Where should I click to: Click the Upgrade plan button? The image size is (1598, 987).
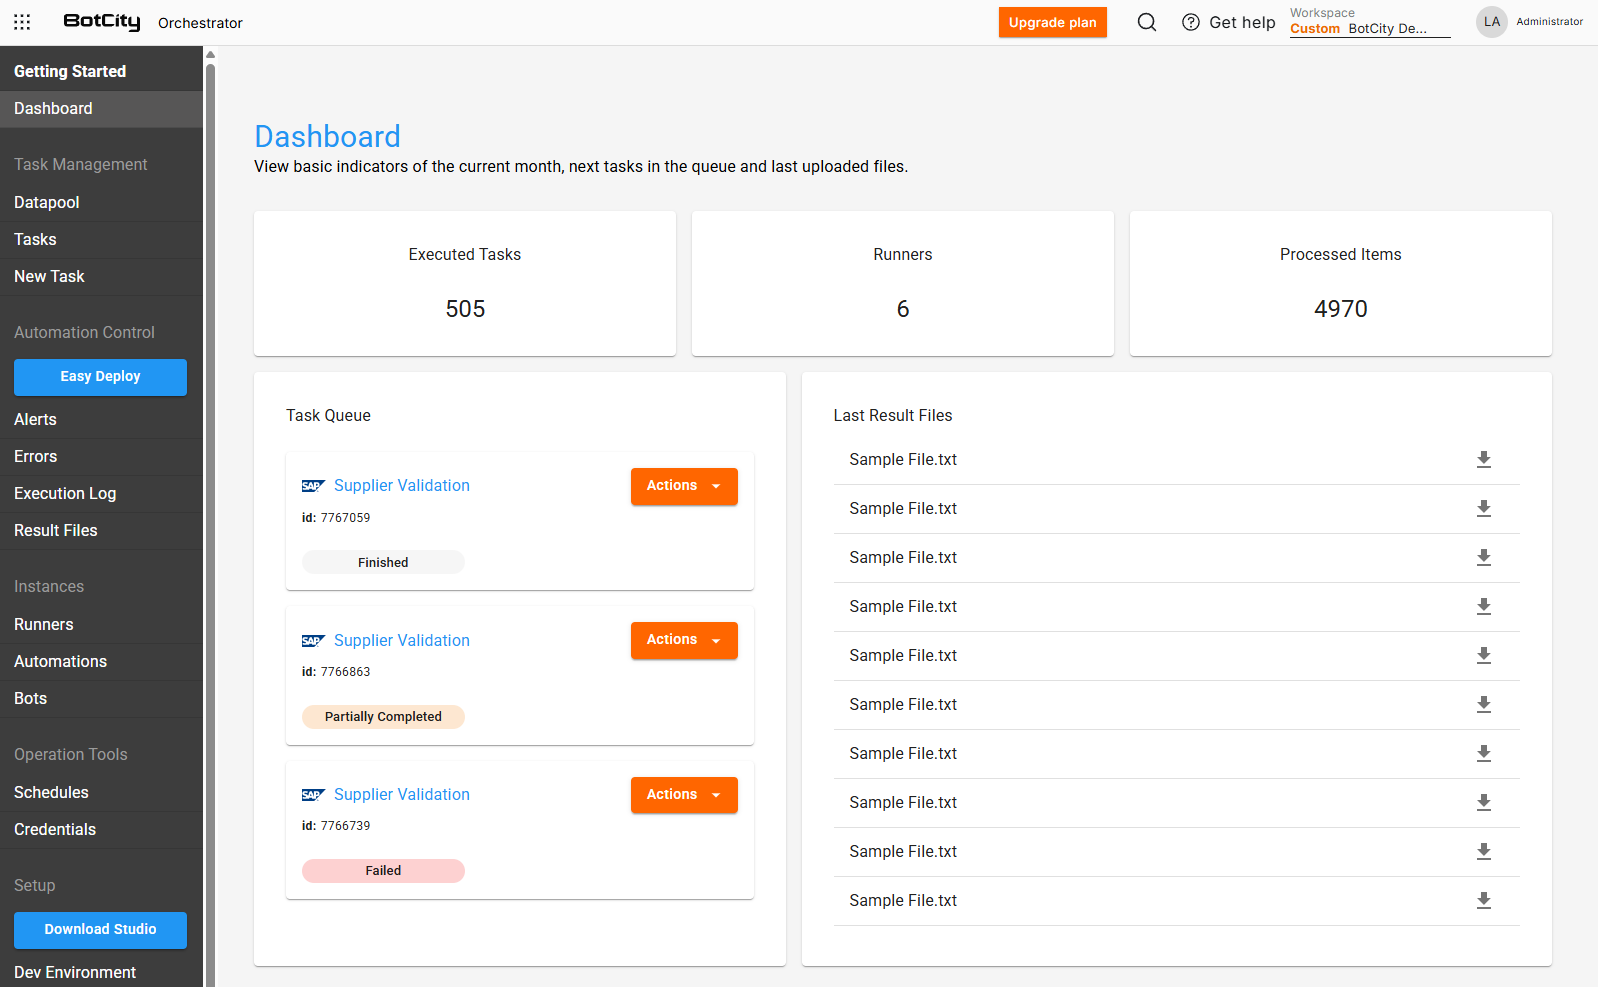tap(1052, 22)
